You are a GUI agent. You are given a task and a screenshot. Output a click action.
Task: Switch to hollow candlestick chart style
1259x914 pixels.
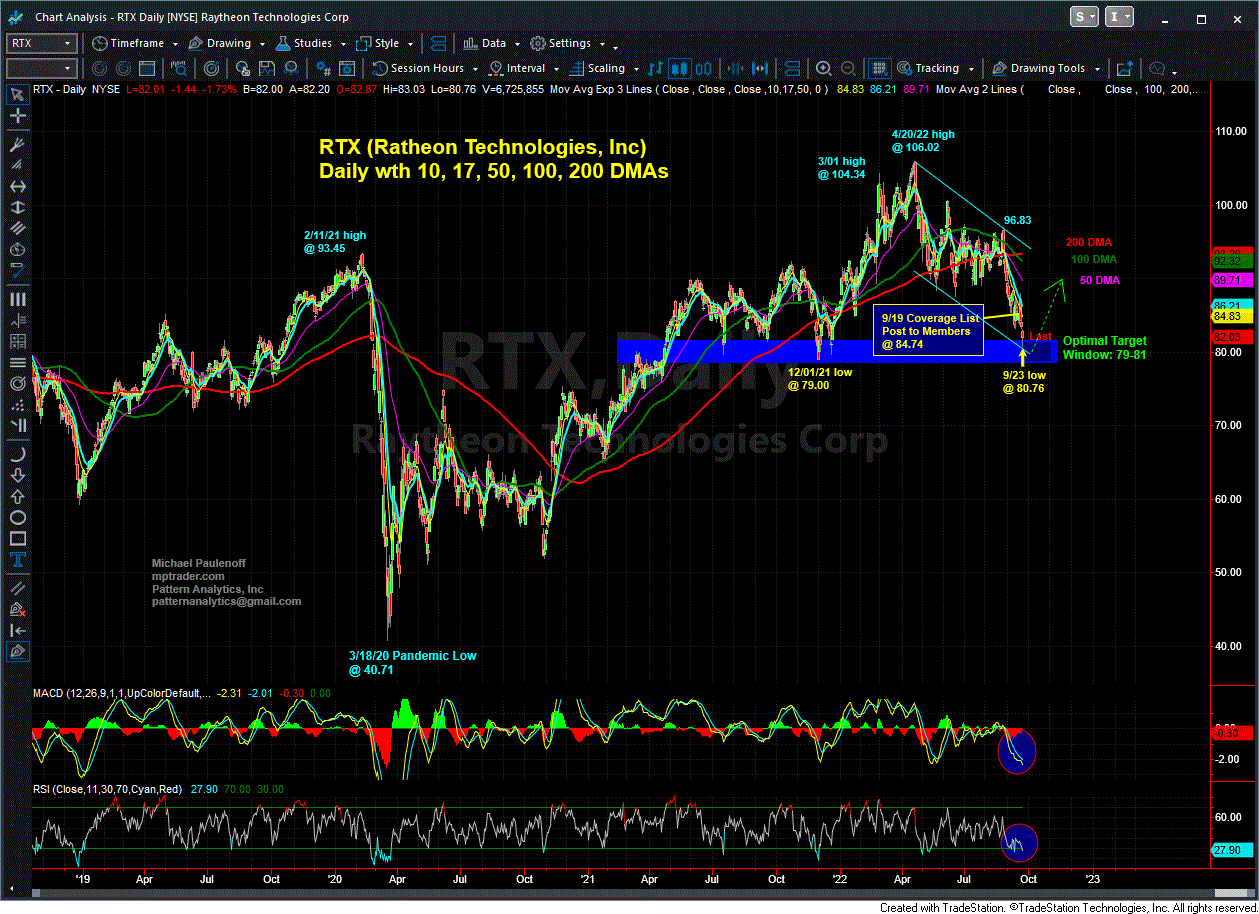coord(703,68)
